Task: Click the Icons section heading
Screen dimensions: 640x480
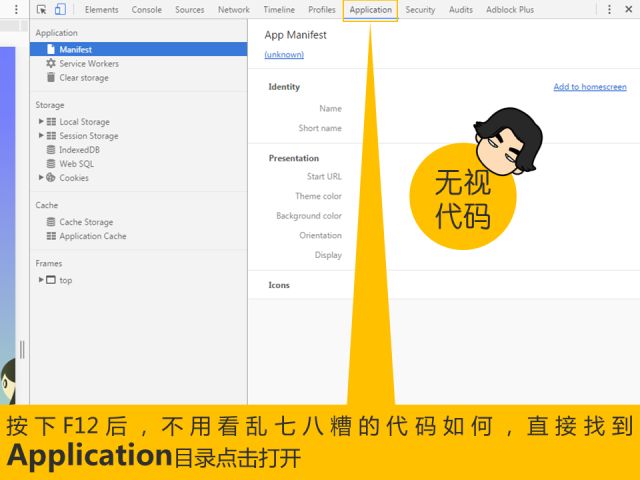Action: click(279, 285)
